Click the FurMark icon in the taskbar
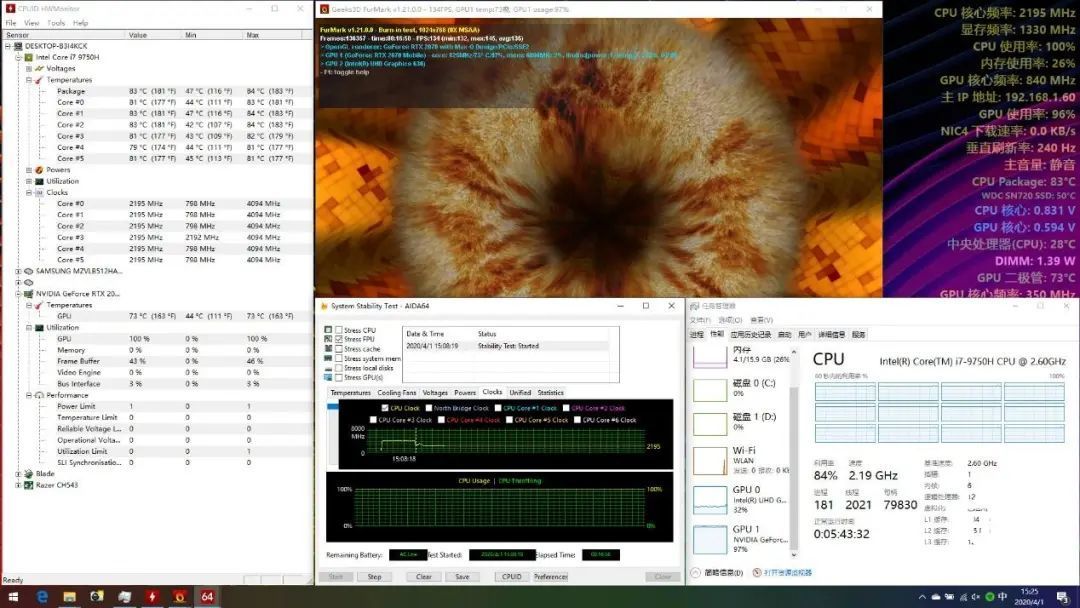 click(180, 596)
